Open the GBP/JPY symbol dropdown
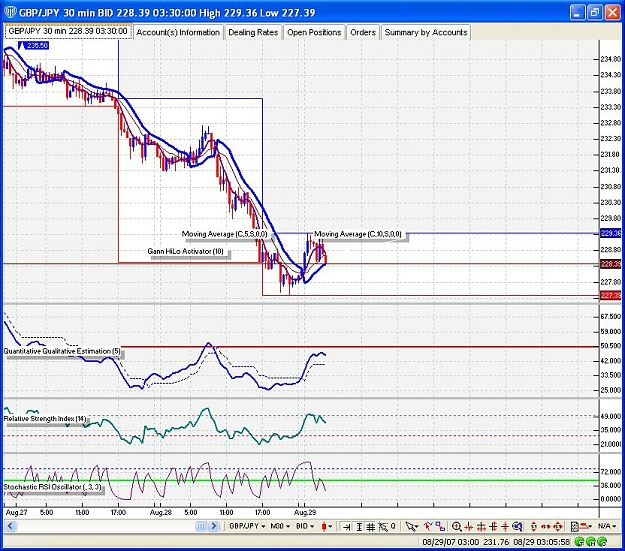This screenshot has width=625, height=551. pyautogui.click(x=248, y=526)
